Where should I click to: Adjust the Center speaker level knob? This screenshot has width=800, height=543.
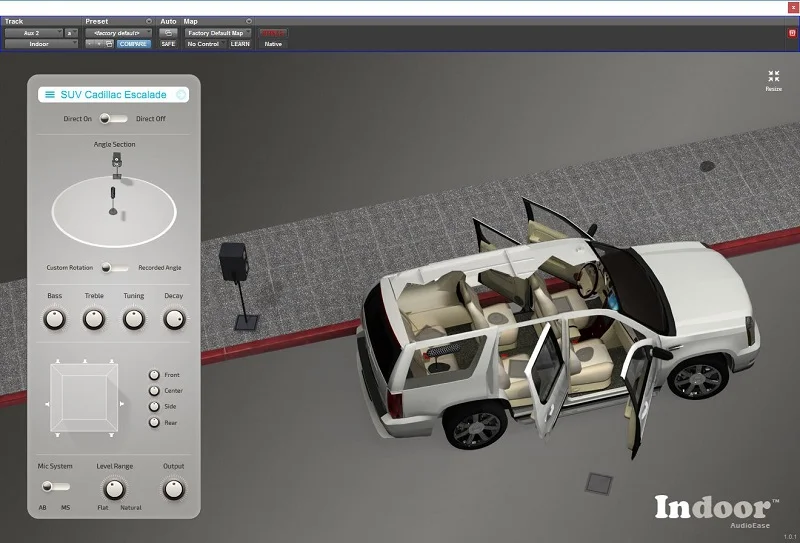[x=154, y=391]
